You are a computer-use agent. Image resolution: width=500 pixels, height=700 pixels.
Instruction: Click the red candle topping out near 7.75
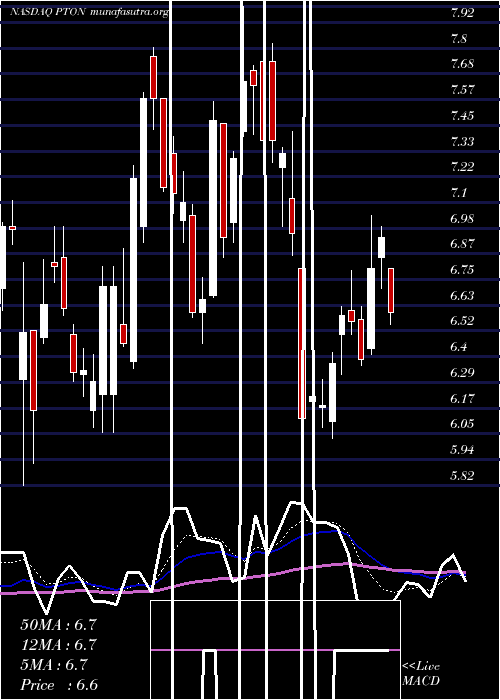(154, 77)
